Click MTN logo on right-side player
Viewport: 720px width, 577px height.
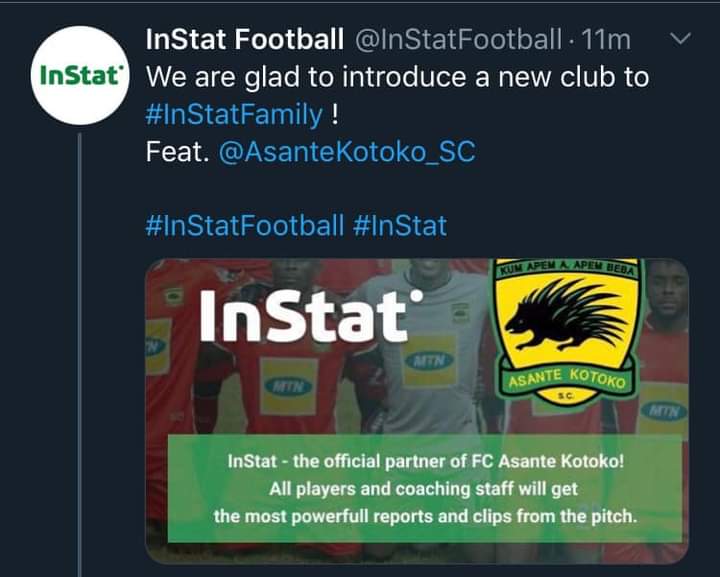coord(663,411)
